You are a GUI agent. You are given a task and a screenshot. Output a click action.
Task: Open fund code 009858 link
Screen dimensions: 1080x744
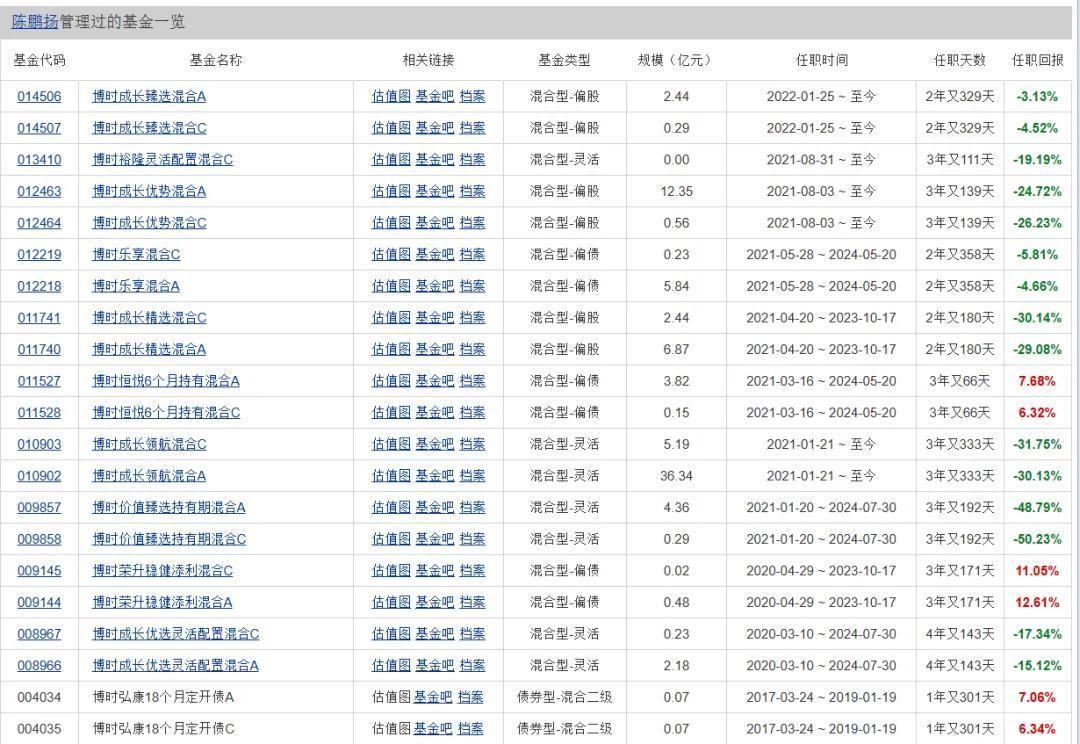39,539
